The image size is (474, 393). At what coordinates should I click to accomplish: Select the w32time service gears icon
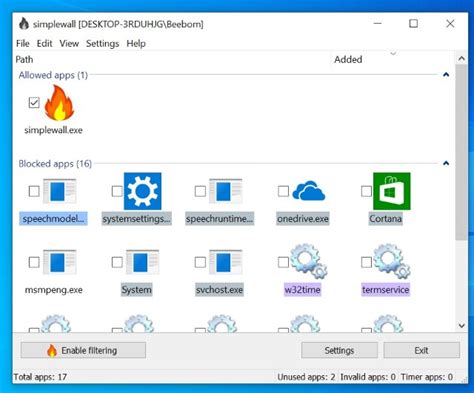(309, 261)
